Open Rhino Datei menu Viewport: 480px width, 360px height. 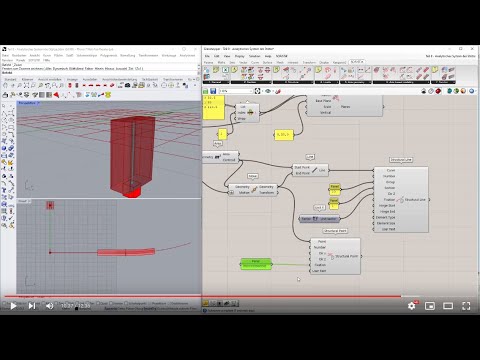coord(6,55)
